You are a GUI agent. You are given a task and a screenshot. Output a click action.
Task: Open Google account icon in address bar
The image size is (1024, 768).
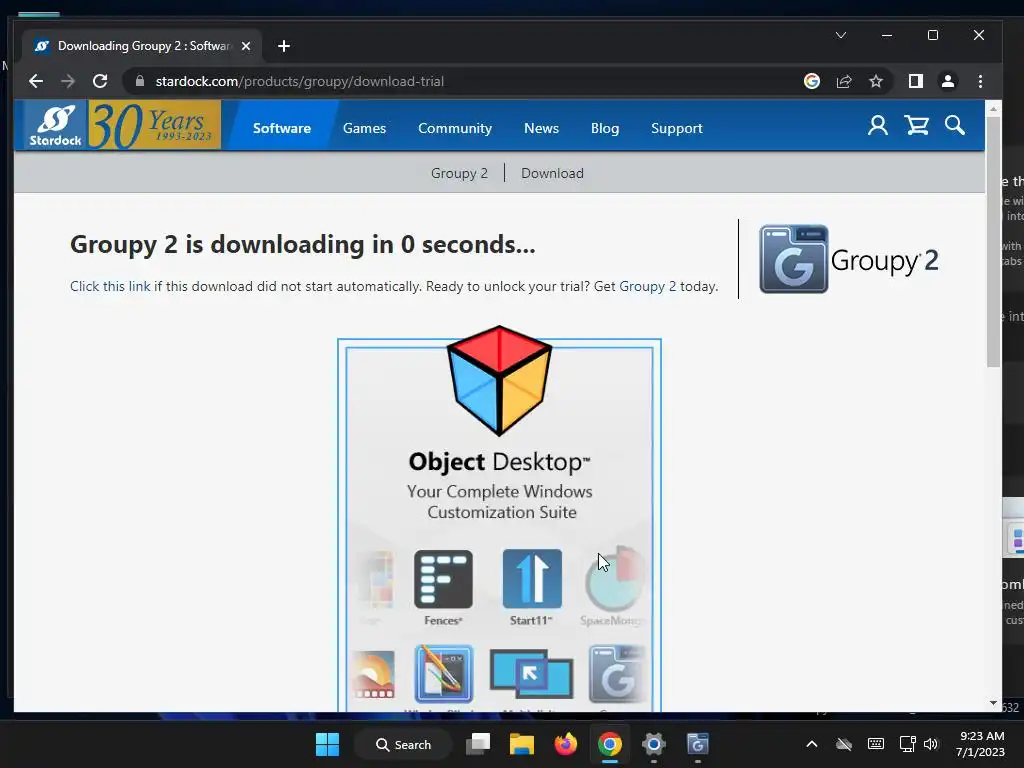(812, 81)
